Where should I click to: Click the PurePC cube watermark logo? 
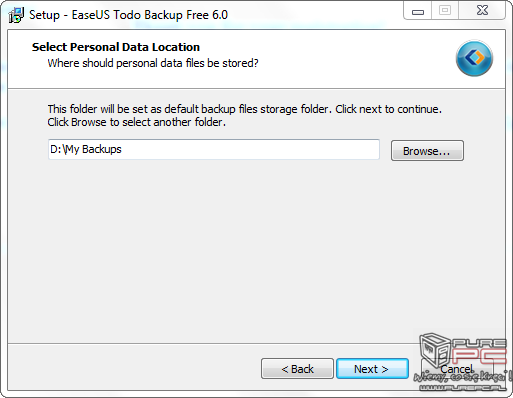pos(435,350)
